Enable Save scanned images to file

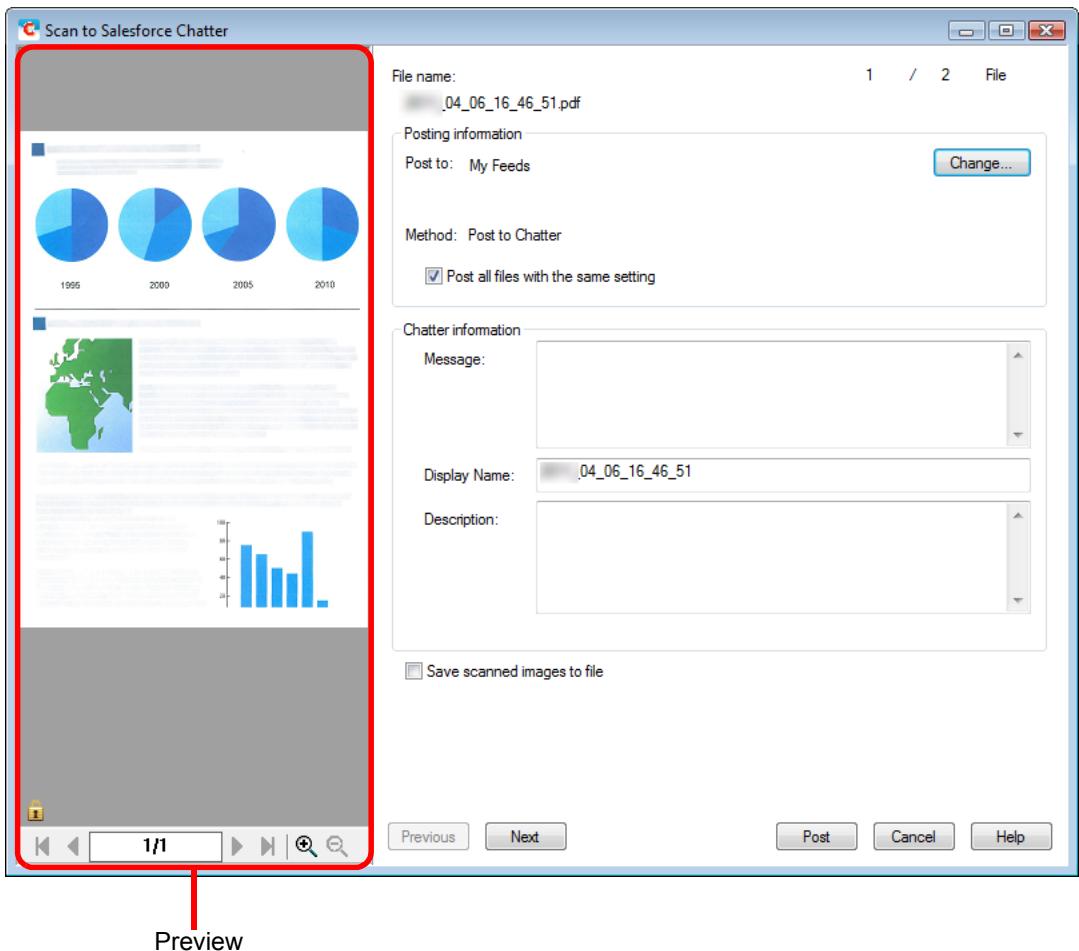414,671
